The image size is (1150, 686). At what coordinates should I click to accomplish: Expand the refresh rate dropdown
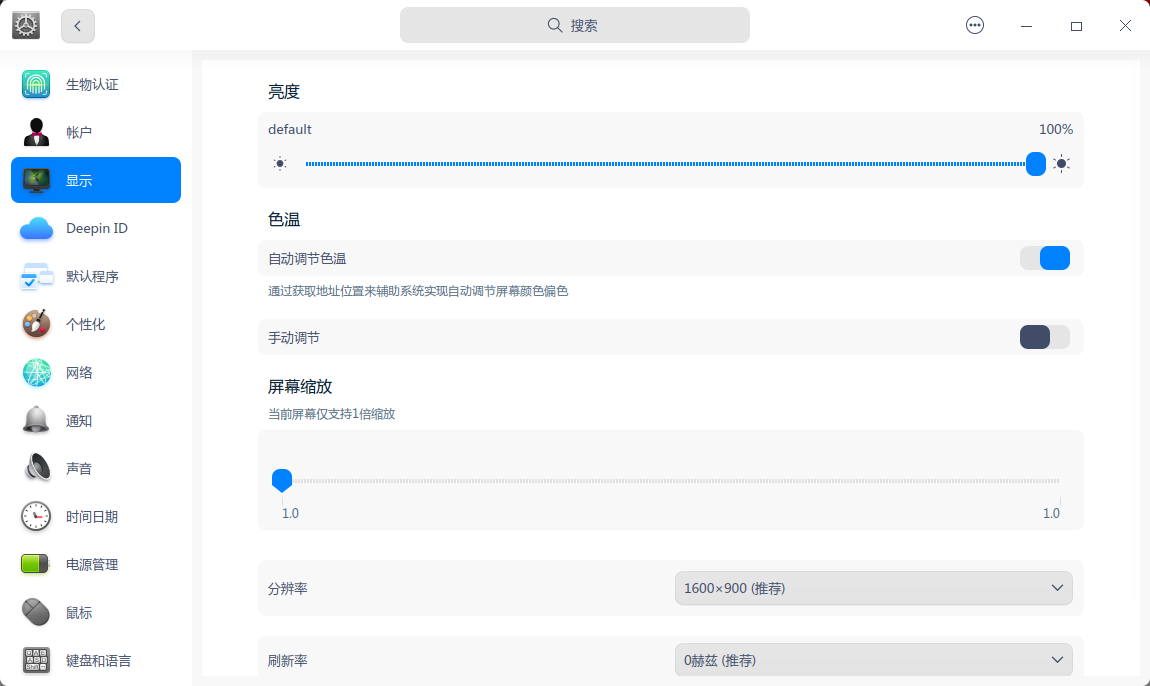pyautogui.click(x=873, y=660)
